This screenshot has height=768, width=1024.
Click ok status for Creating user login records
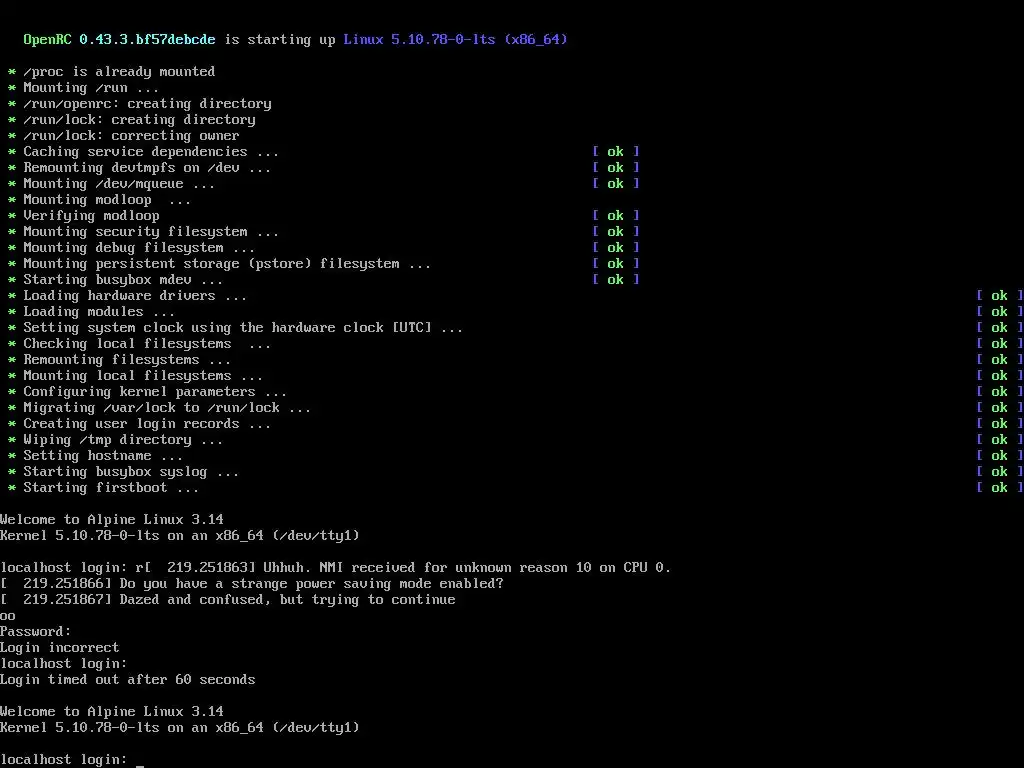pyautogui.click(x=999, y=423)
